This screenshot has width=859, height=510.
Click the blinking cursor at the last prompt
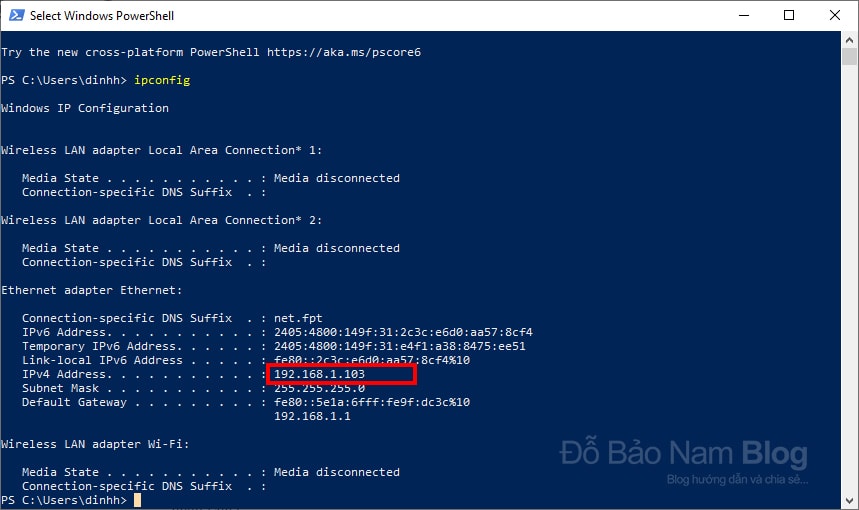coord(138,500)
